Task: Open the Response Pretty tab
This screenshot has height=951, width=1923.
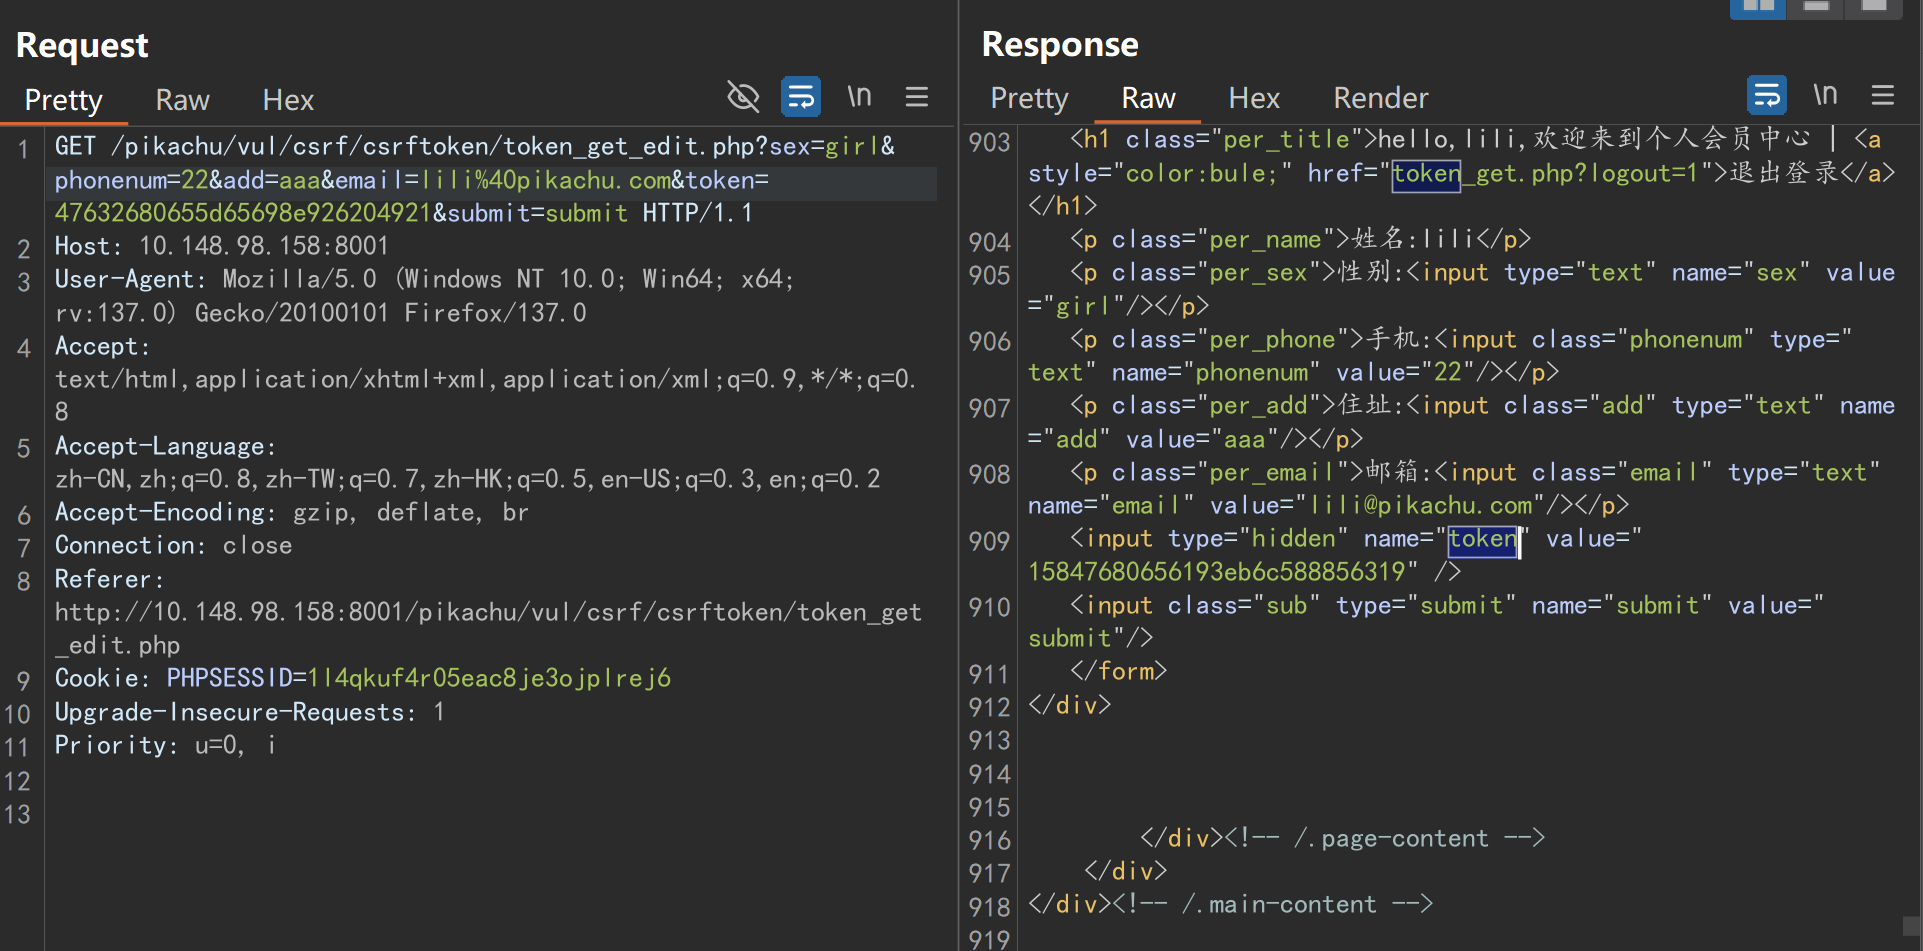Action: coord(1029,98)
